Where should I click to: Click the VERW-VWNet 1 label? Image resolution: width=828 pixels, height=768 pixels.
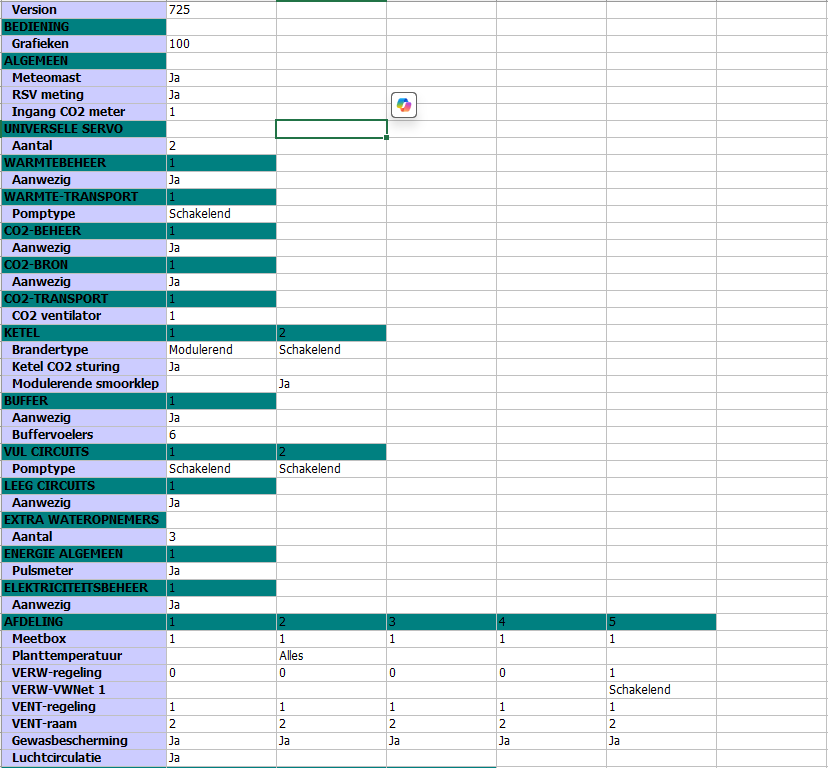click(84, 689)
